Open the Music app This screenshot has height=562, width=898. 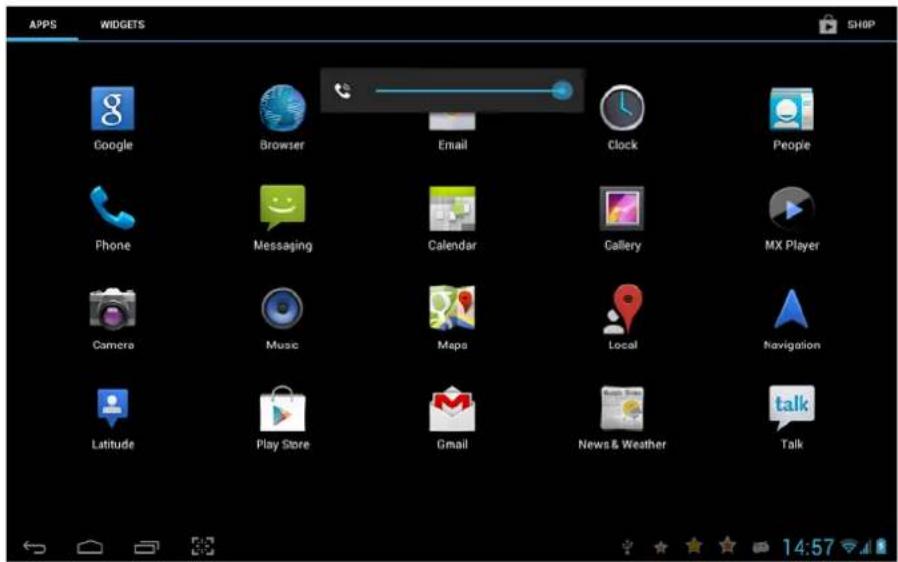click(x=282, y=308)
